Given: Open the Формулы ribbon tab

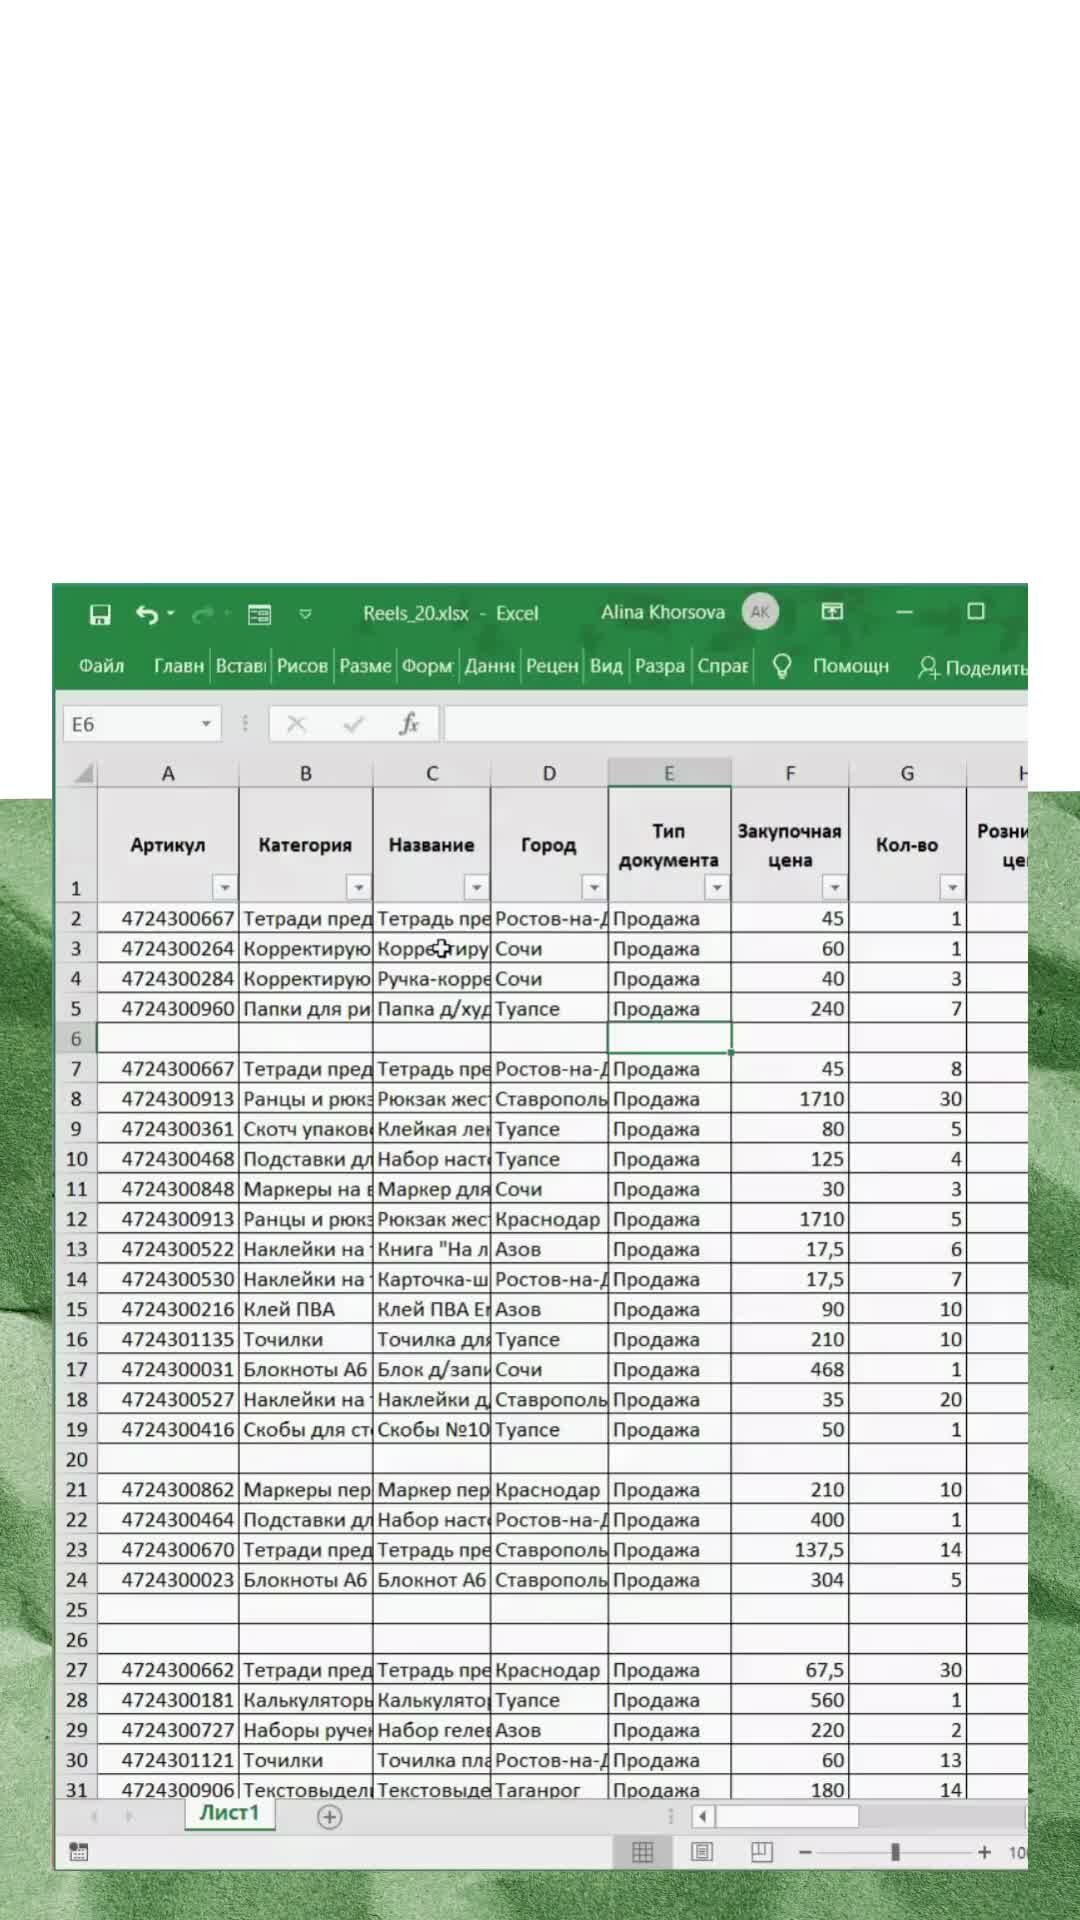Looking at the screenshot, I should pos(428,666).
